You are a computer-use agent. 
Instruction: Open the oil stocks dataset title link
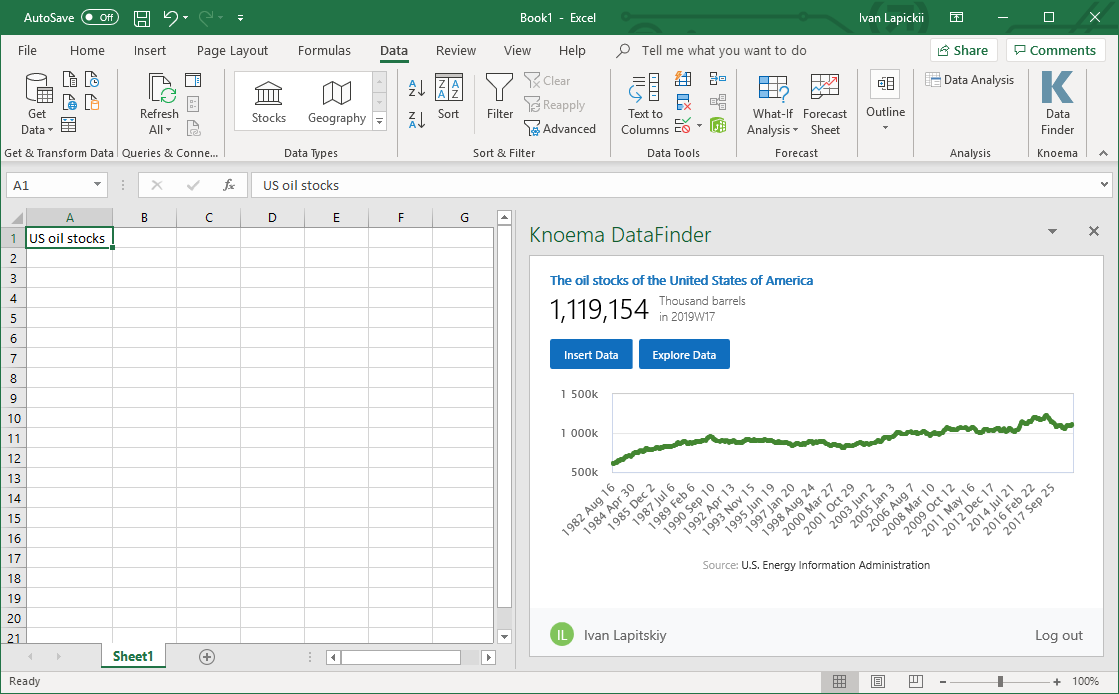(x=681, y=281)
